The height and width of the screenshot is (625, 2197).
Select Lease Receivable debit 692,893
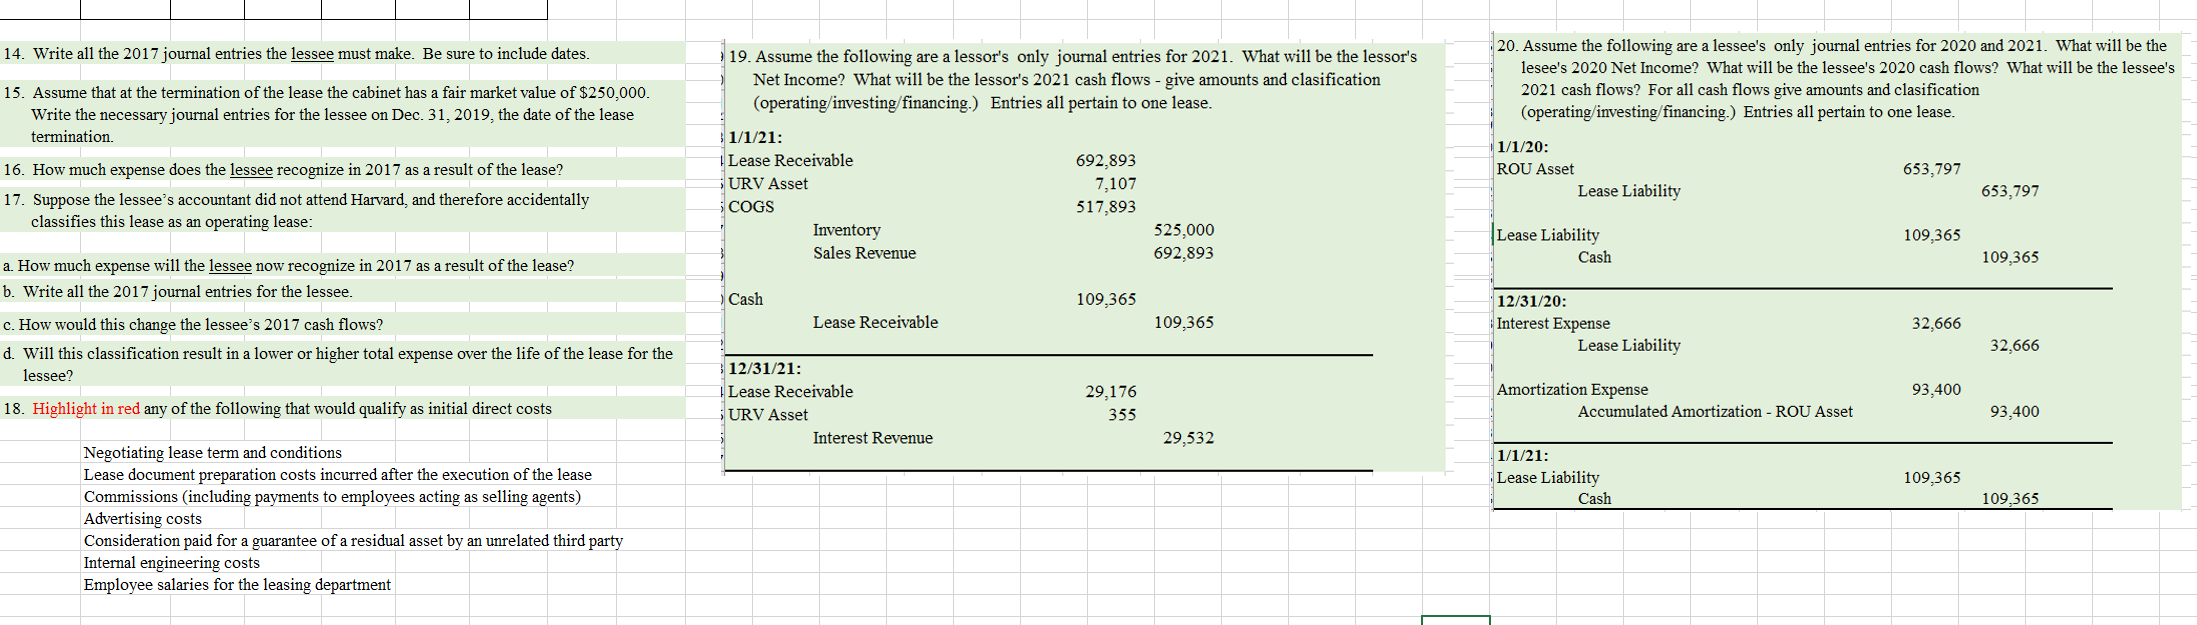coord(1106,161)
